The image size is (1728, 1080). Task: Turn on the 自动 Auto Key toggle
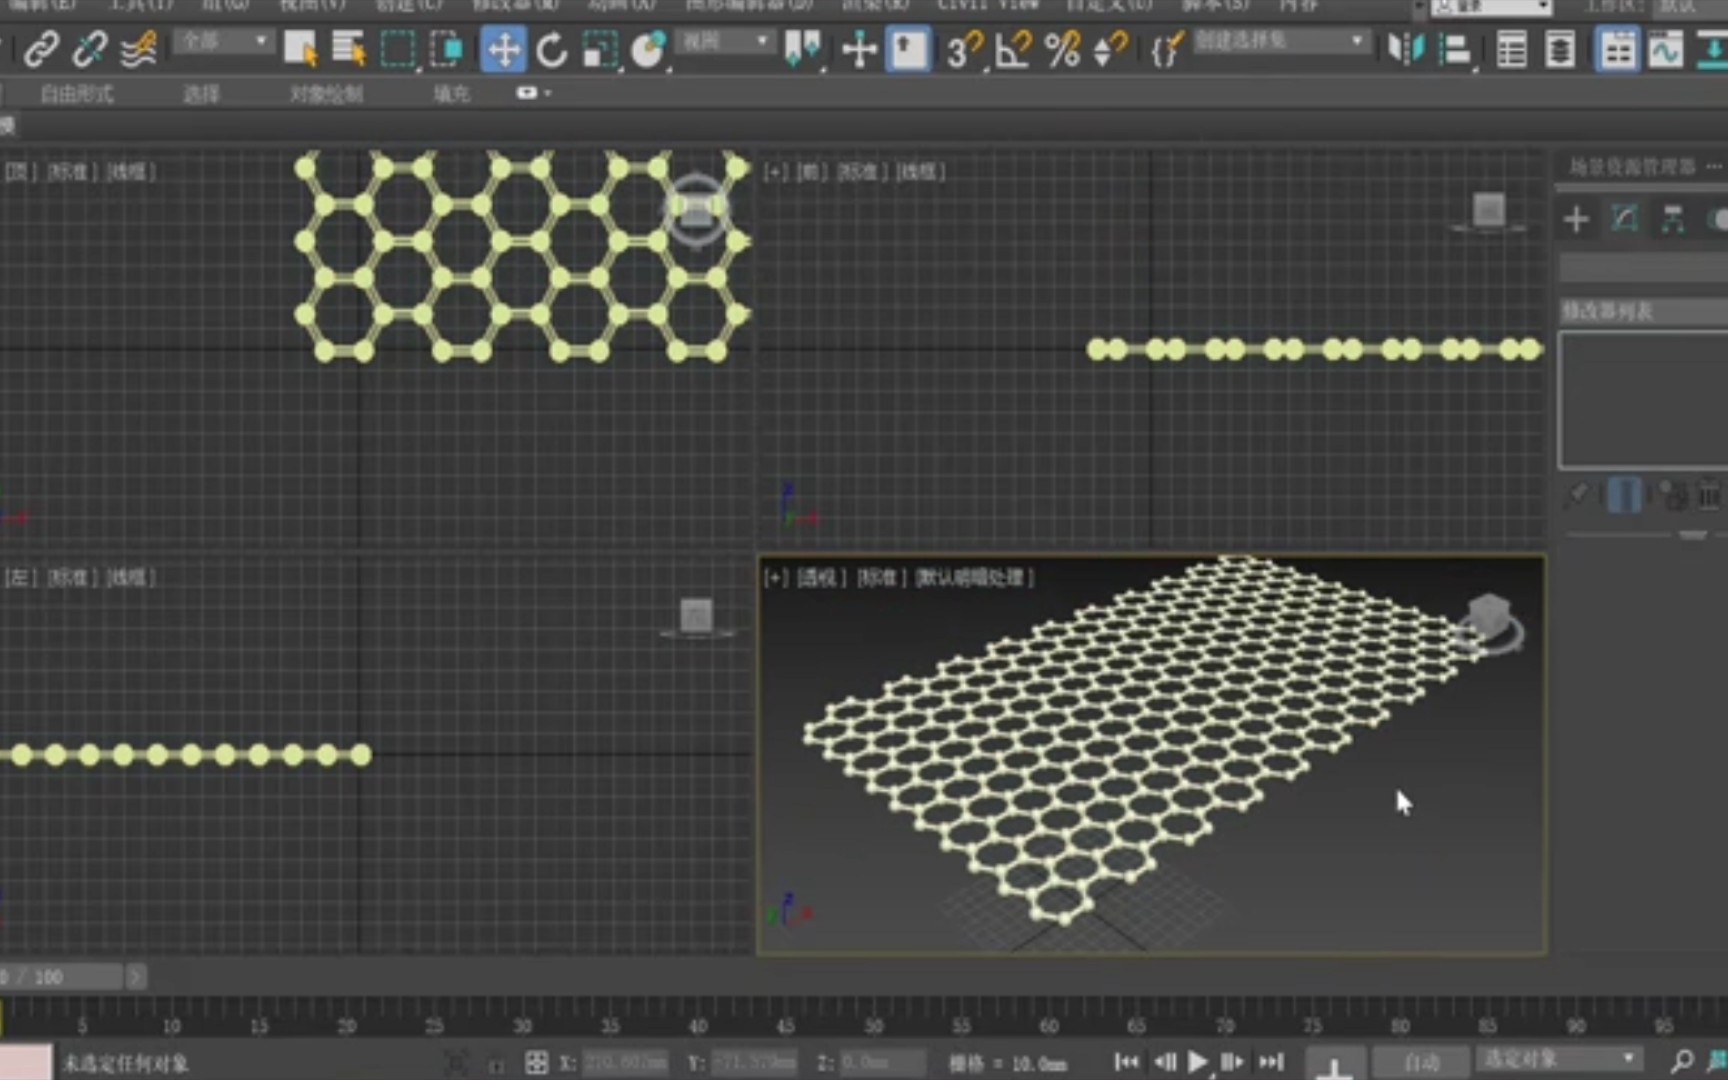[1420, 1062]
